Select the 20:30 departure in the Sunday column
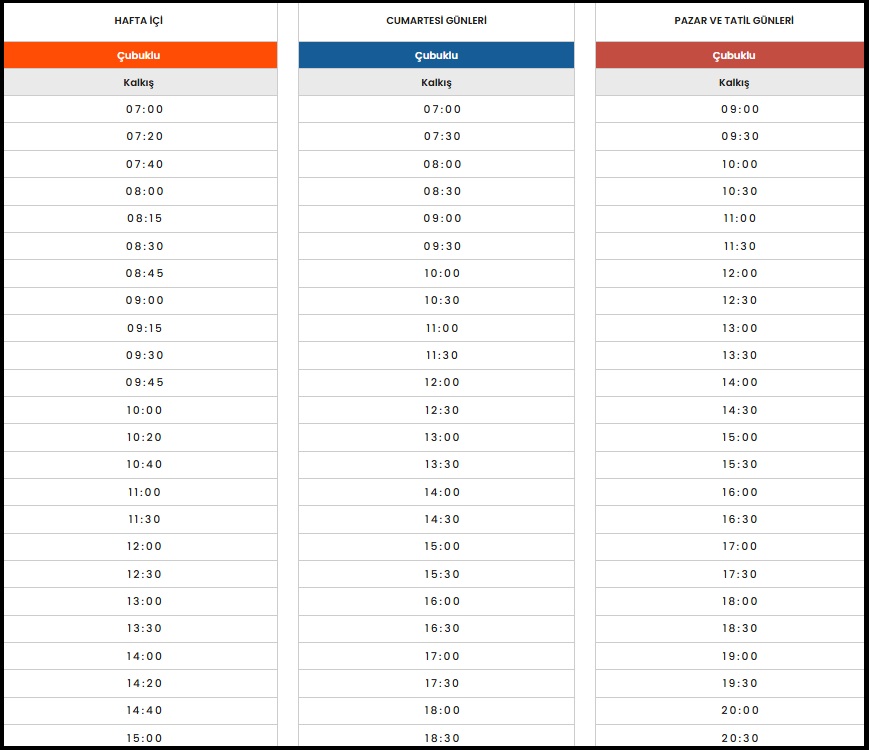The height and width of the screenshot is (750, 869). [x=740, y=738]
